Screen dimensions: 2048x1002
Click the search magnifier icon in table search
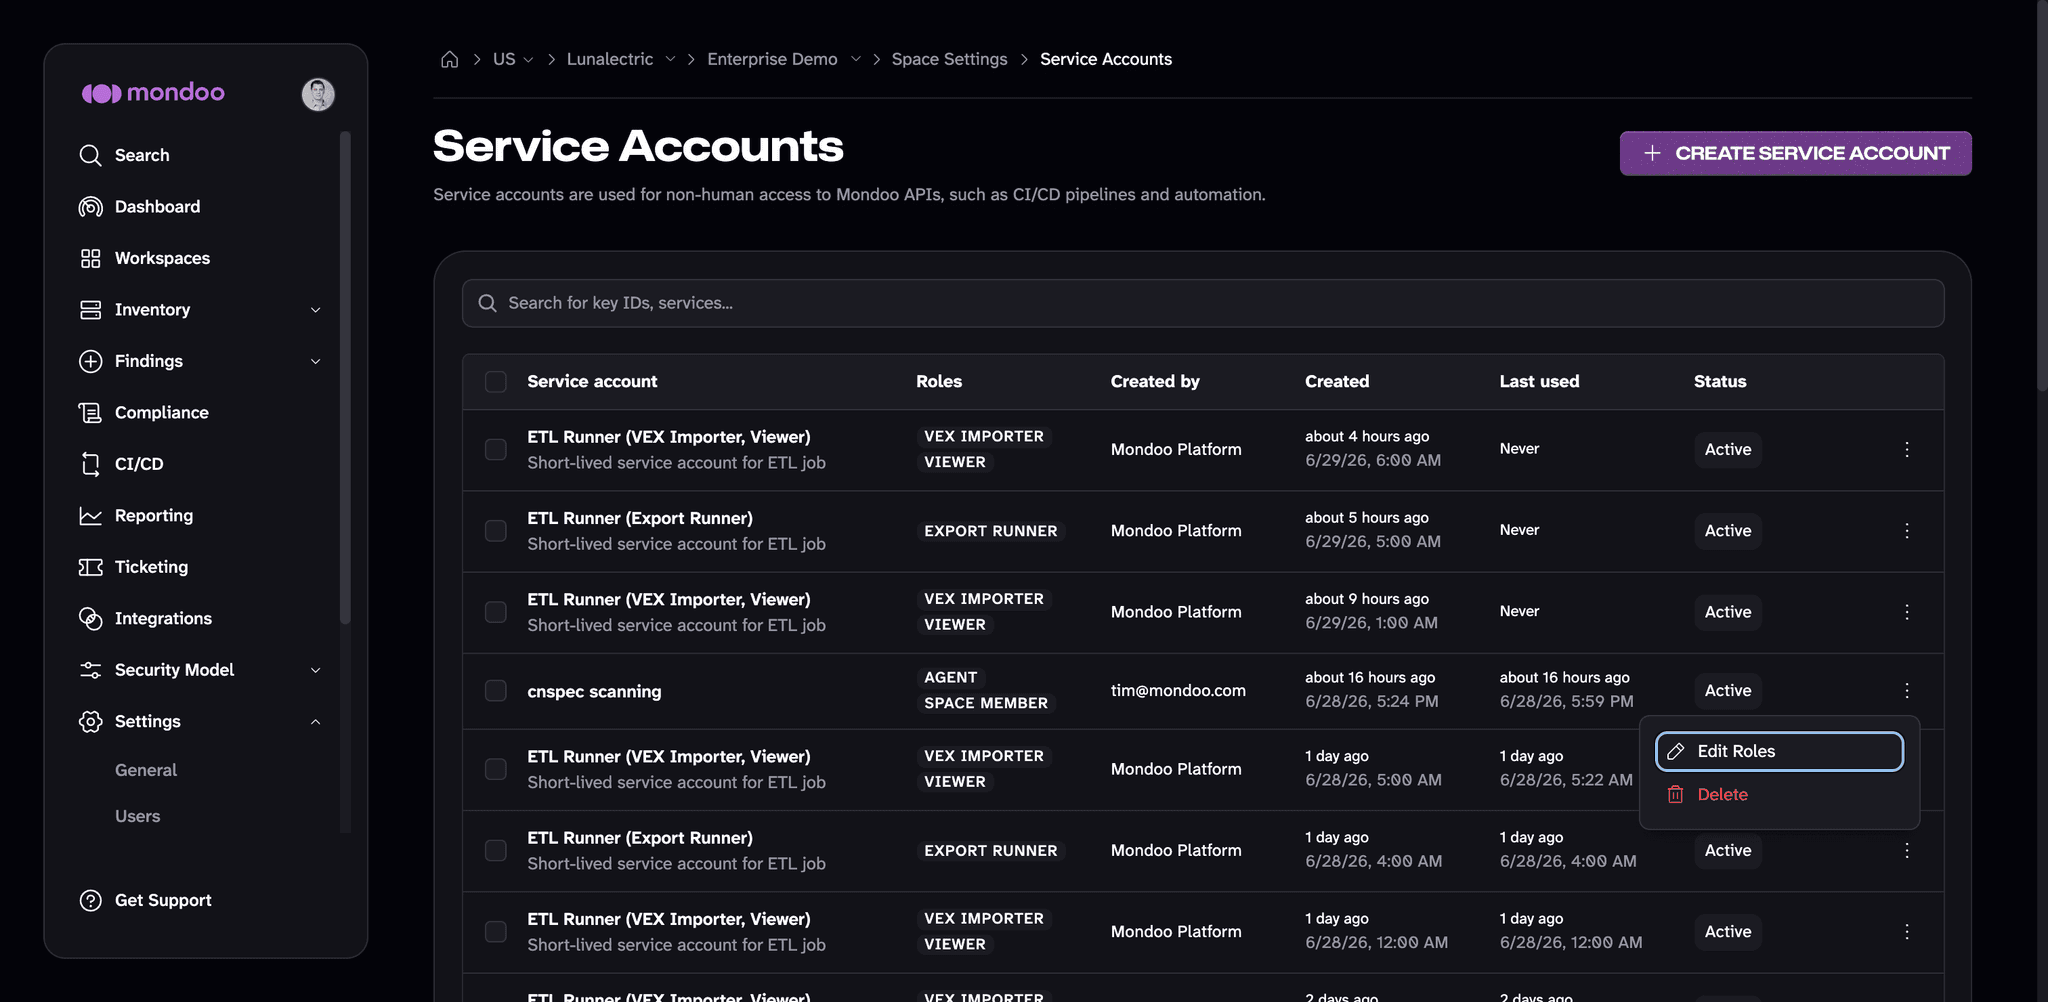coord(487,303)
